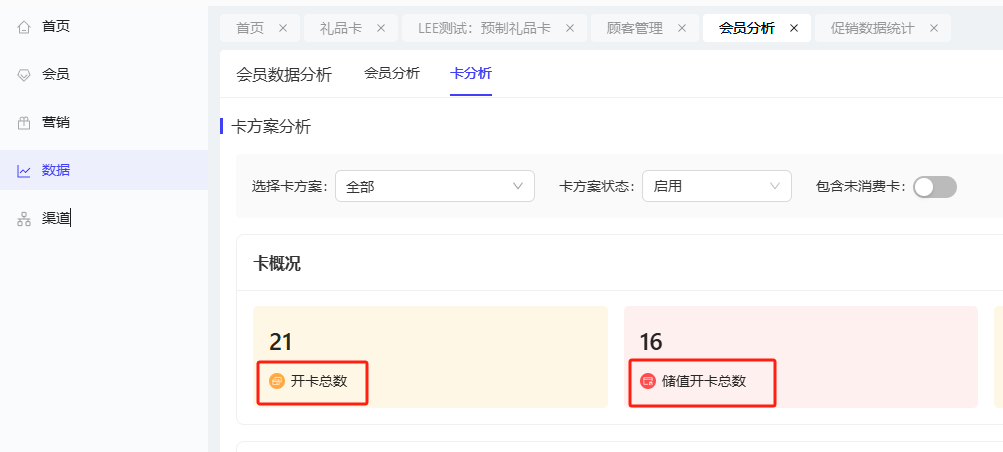Screen dimensions: 1003x452
Task: Close the 首页 tab
Action: click(283, 28)
